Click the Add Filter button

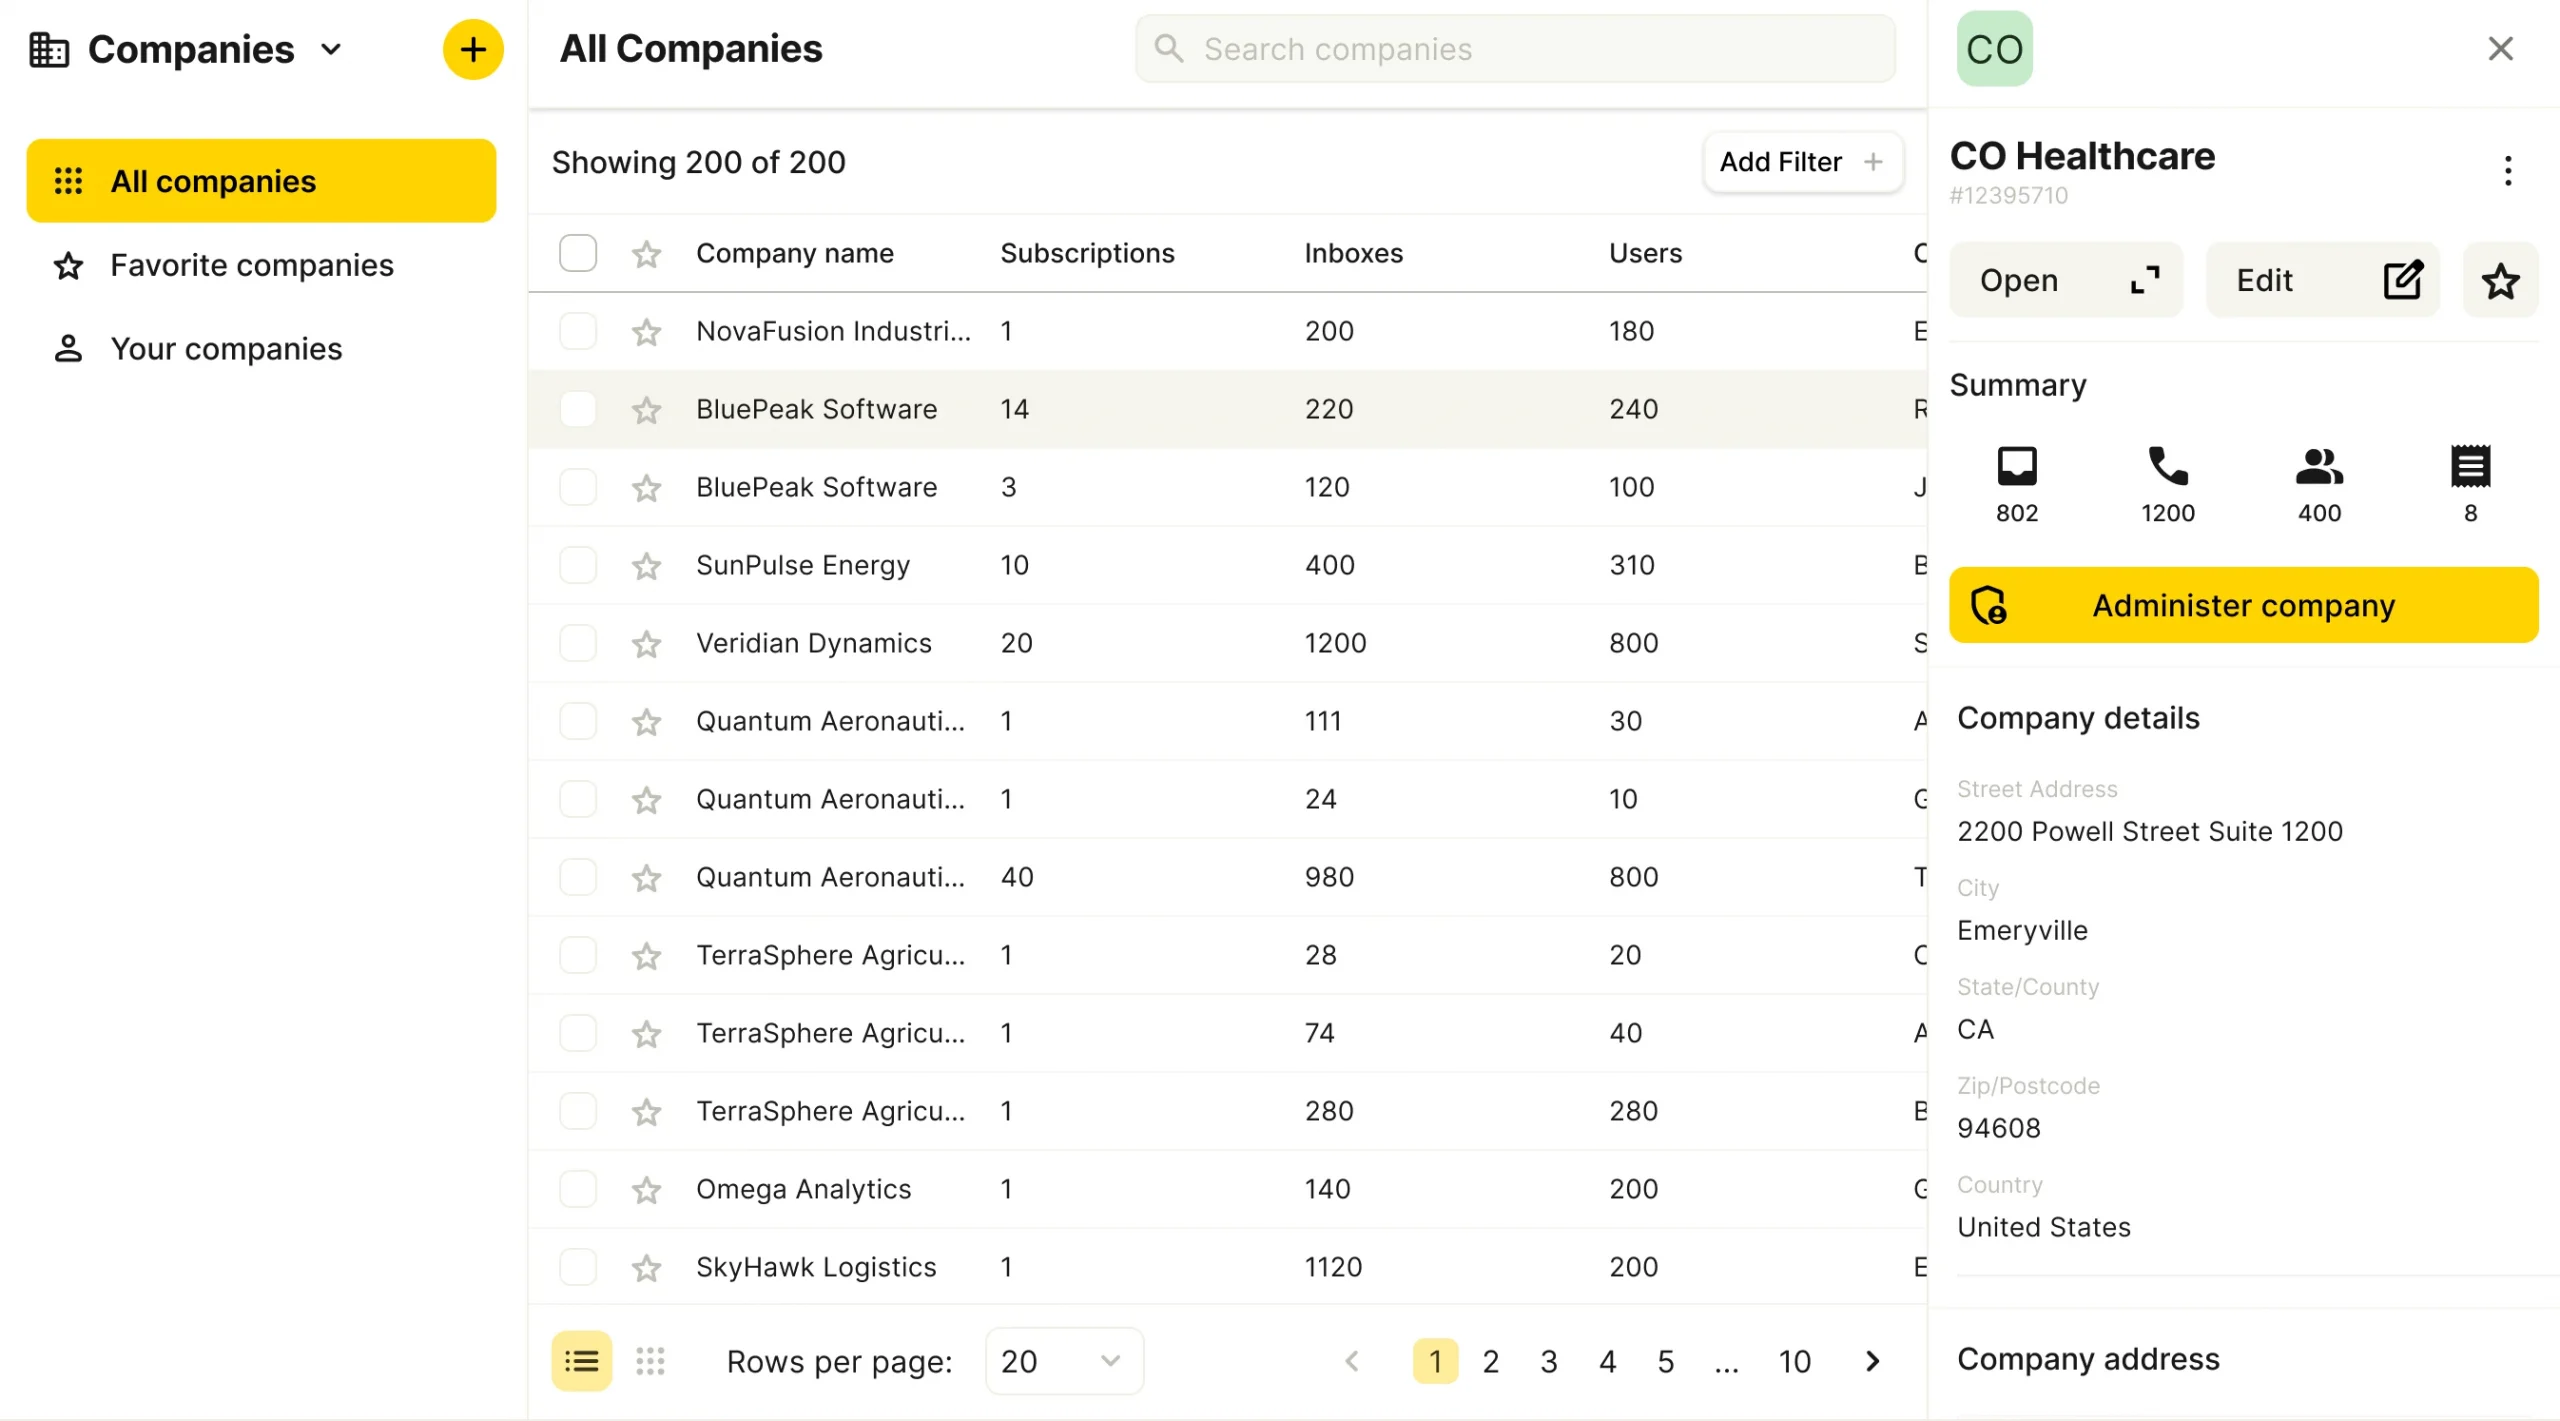pyautogui.click(x=1801, y=162)
